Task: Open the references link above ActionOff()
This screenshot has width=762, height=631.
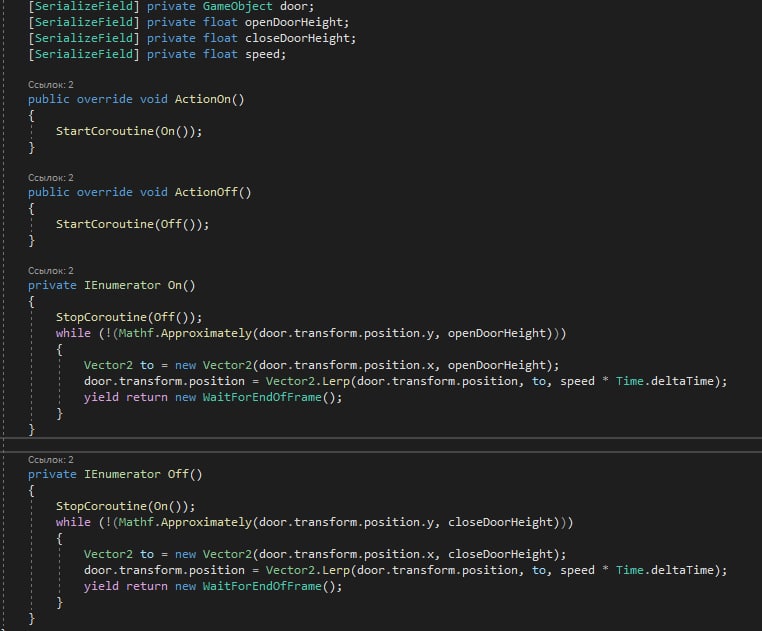Action: (x=51, y=177)
